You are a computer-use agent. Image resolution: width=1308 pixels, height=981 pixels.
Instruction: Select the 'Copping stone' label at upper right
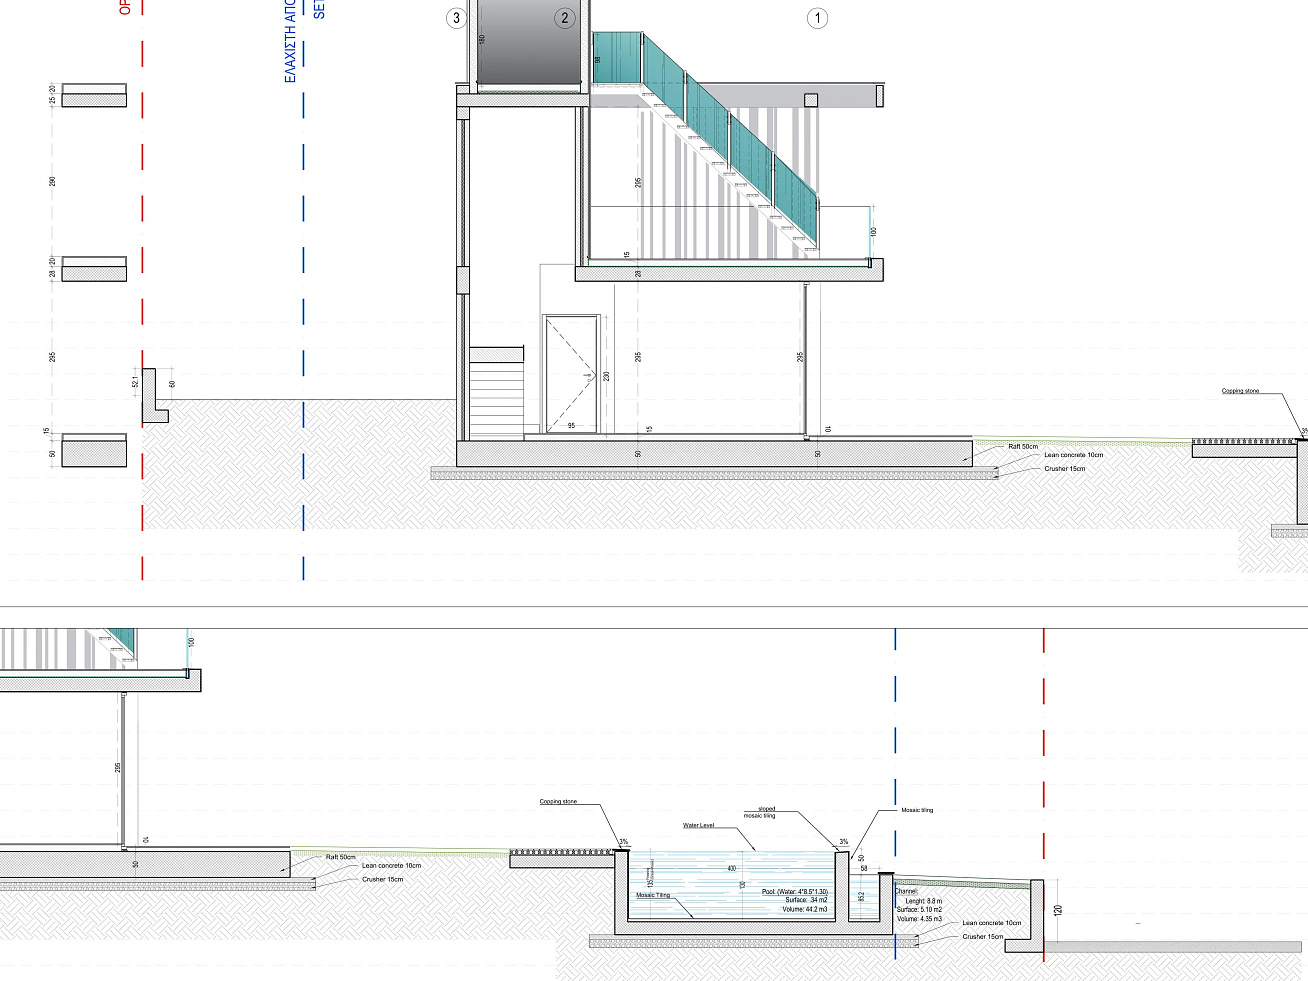(x=1240, y=391)
